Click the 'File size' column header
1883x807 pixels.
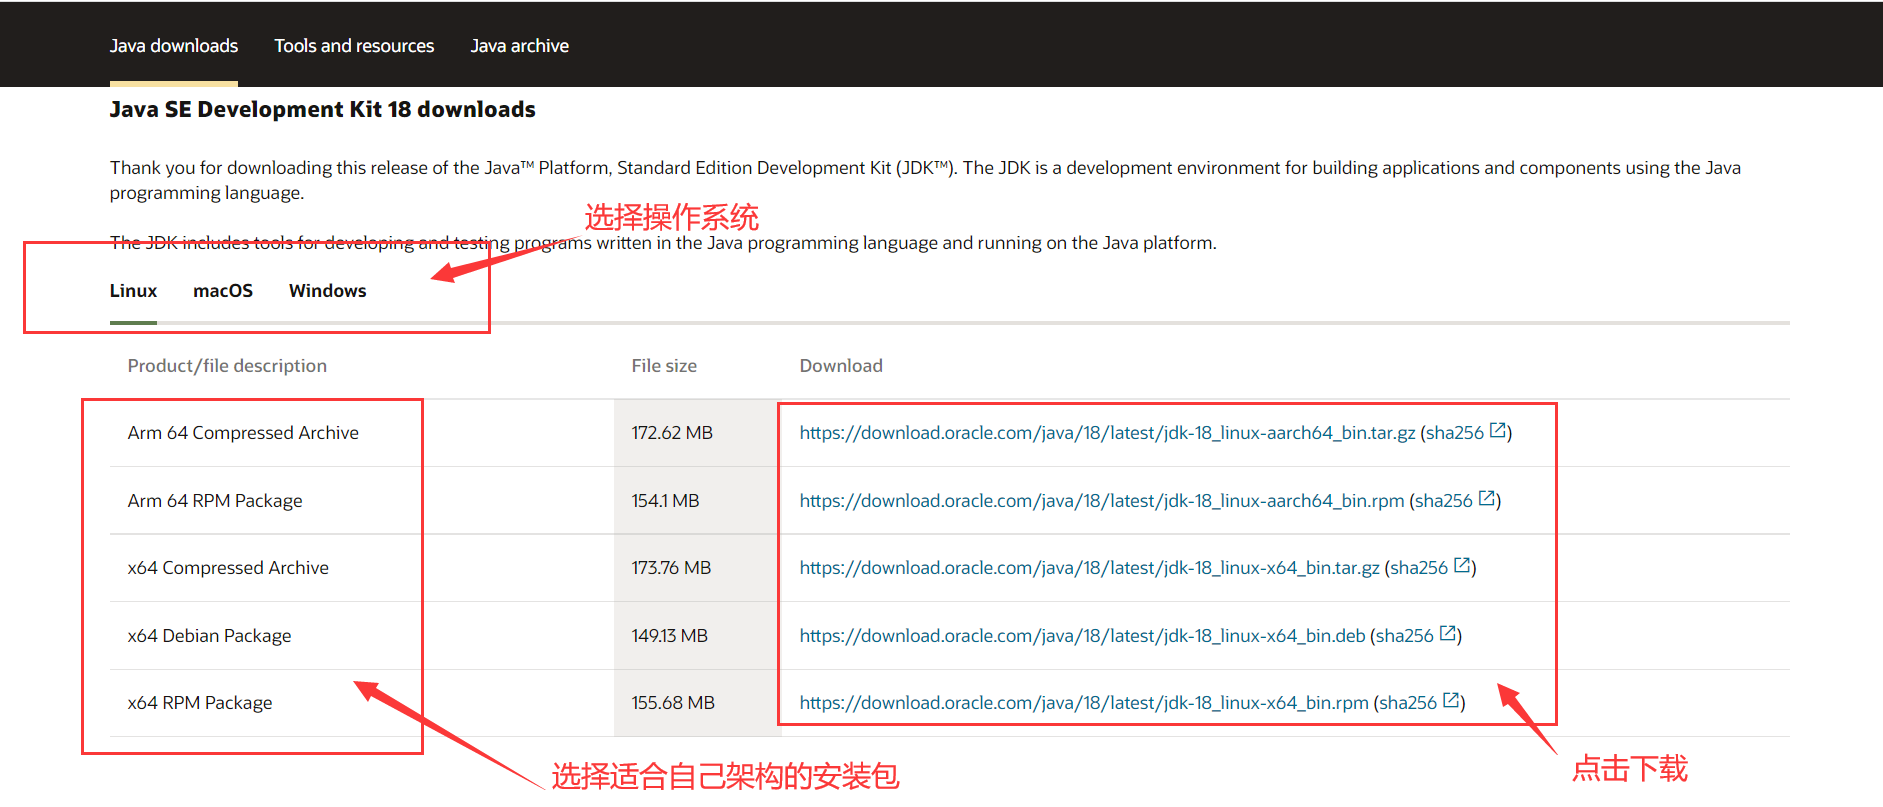(664, 366)
